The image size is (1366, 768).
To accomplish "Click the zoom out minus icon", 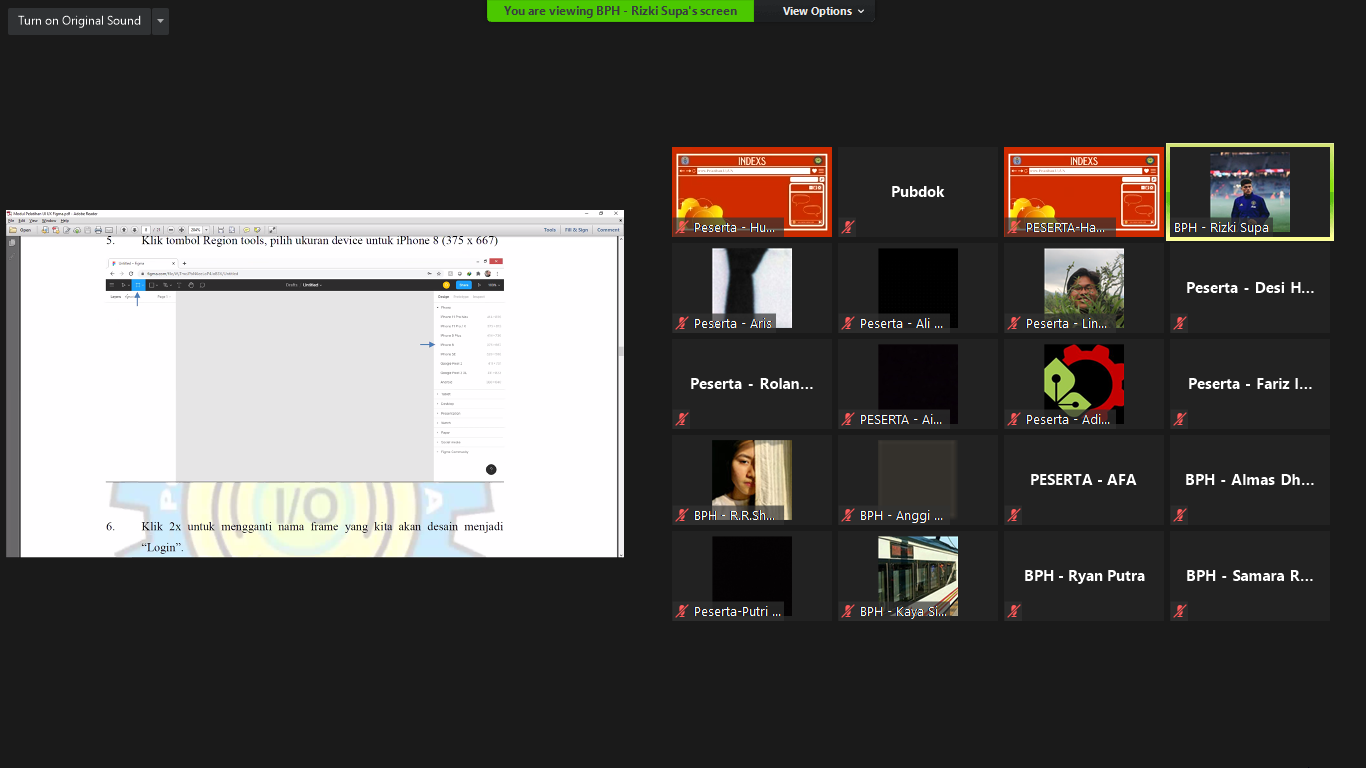I will 171,230.
